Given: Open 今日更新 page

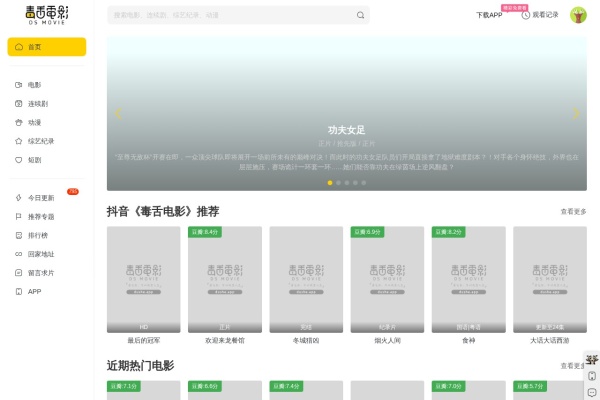Looking at the screenshot, I should pyautogui.click(x=41, y=198).
